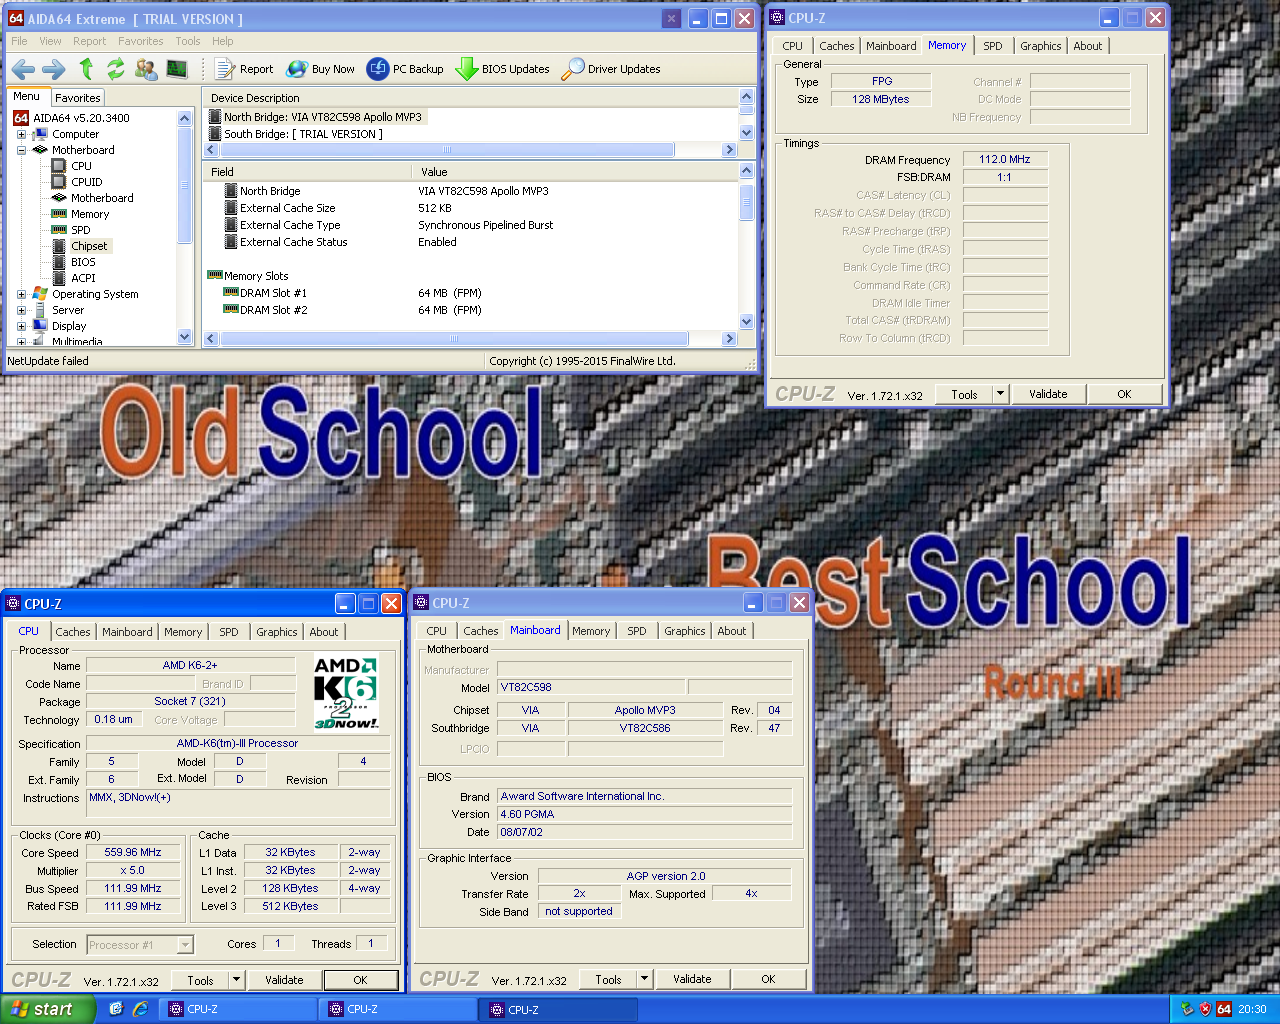The height and width of the screenshot is (1024, 1280).
Task: Click the Core Speed value 559.96 MHz
Action: point(133,853)
